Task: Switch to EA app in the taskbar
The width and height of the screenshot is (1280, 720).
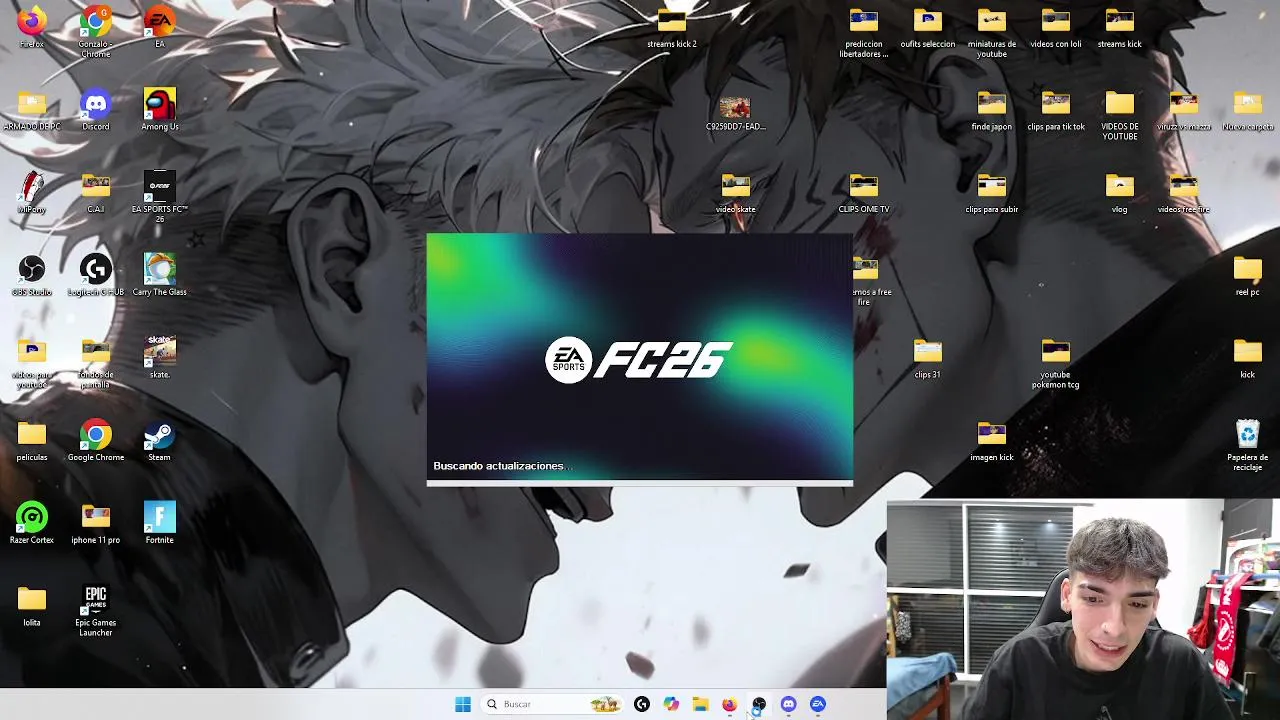Action: click(x=818, y=704)
